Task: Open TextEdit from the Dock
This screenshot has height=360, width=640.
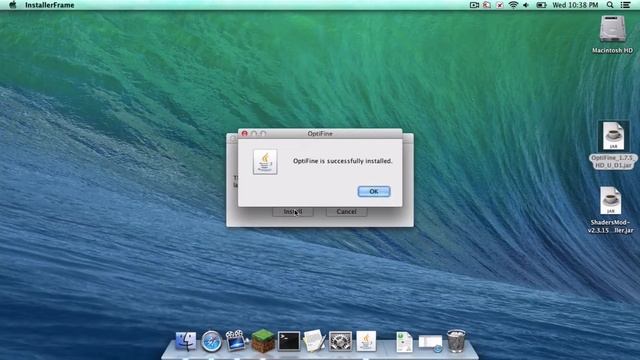Action: (314, 340)
